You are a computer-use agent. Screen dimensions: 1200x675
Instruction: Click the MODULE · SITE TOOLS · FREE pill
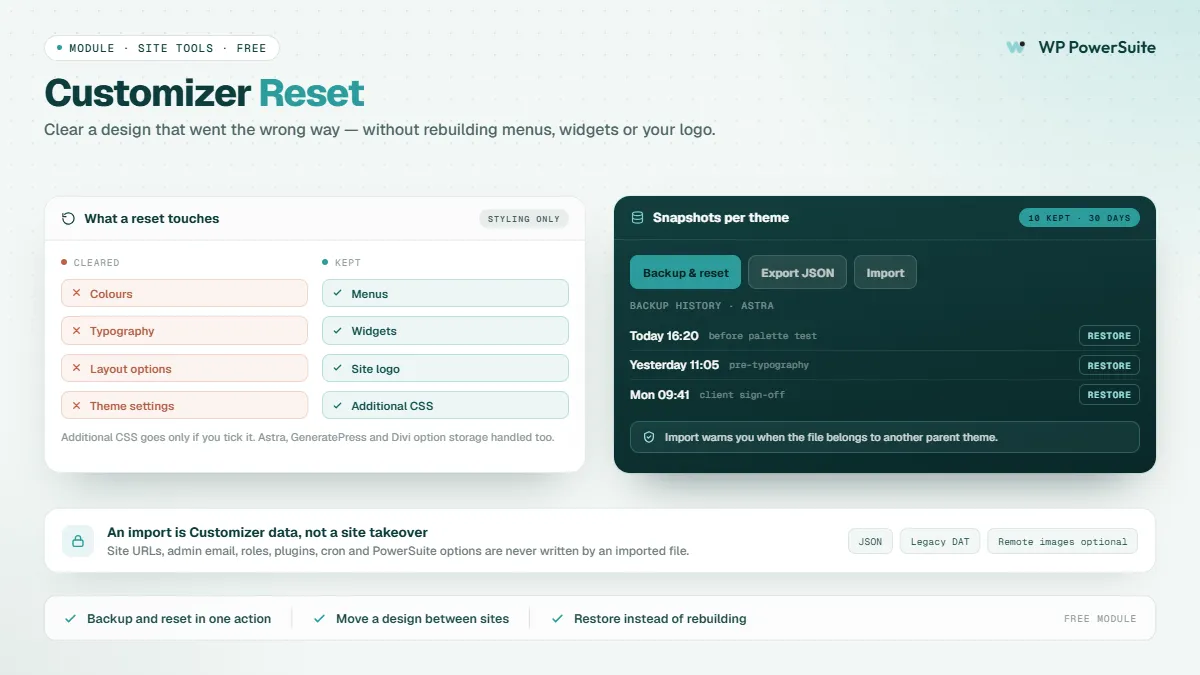coord(162,48)
